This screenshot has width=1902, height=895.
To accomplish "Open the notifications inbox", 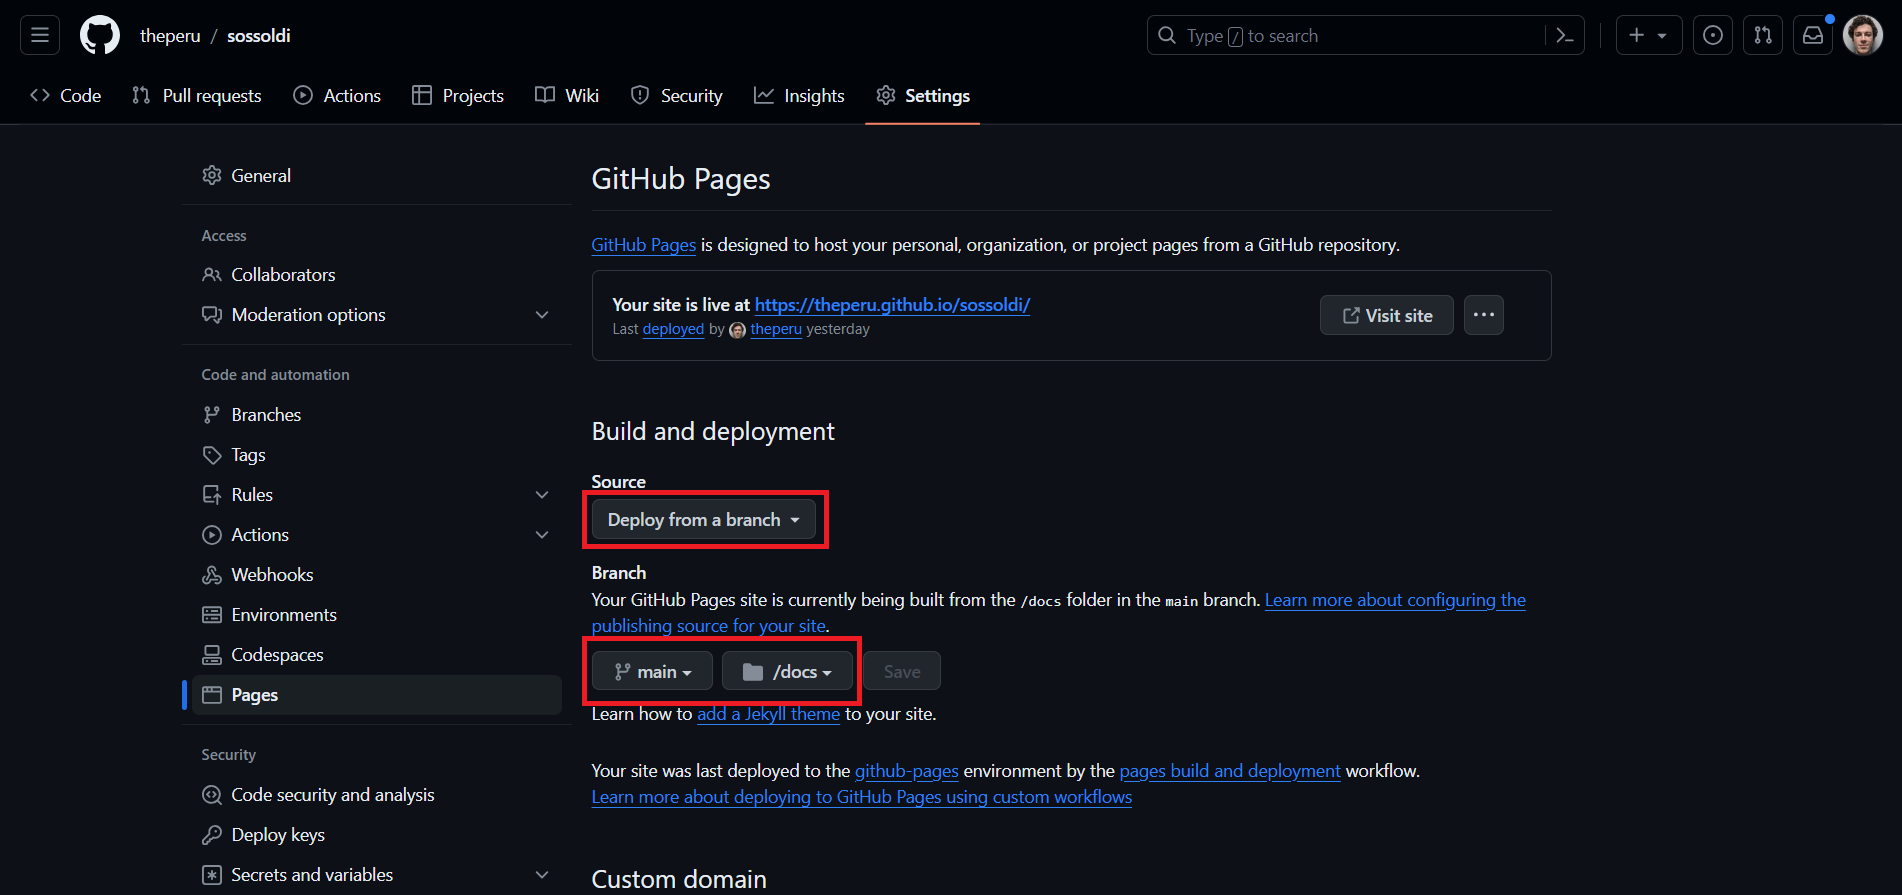I will 1813,35.
